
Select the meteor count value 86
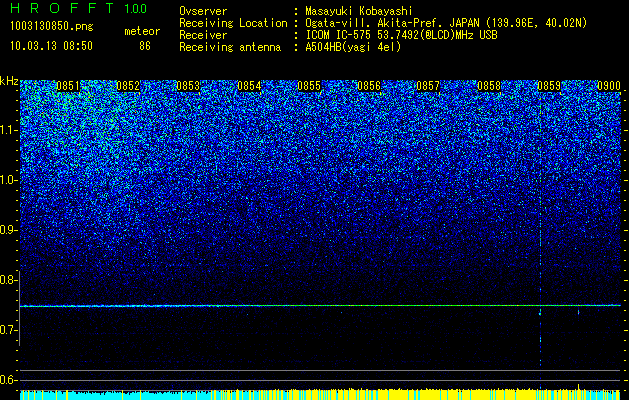click(x=145, y=46)
